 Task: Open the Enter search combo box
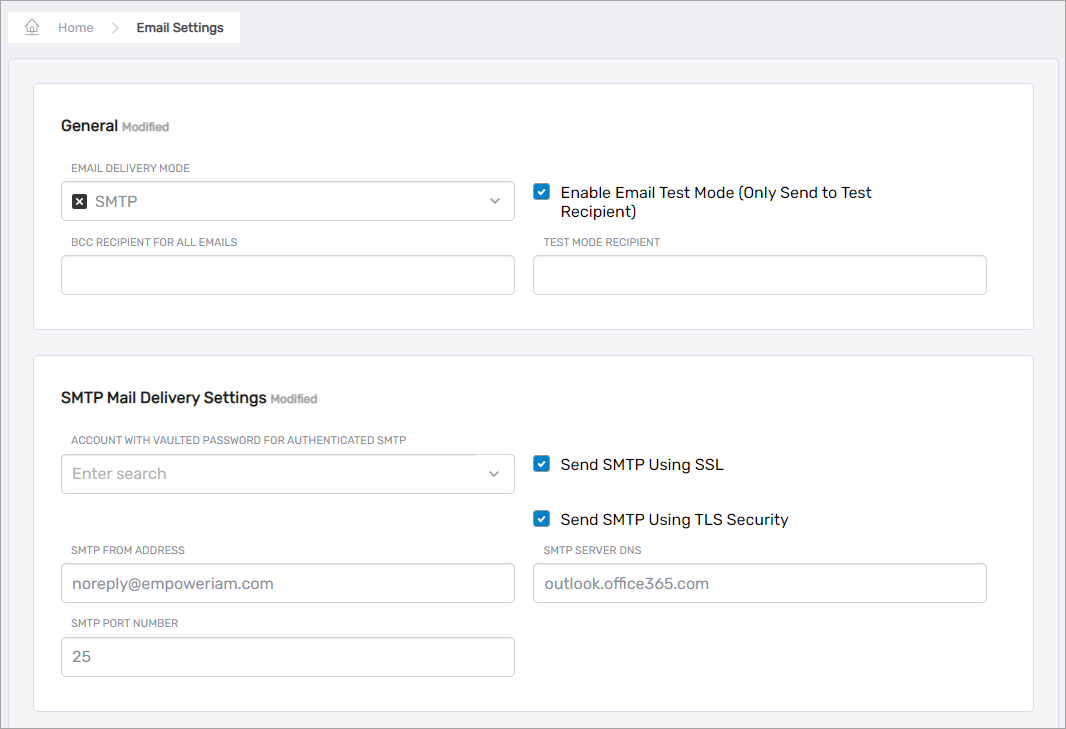coord(288,473)
